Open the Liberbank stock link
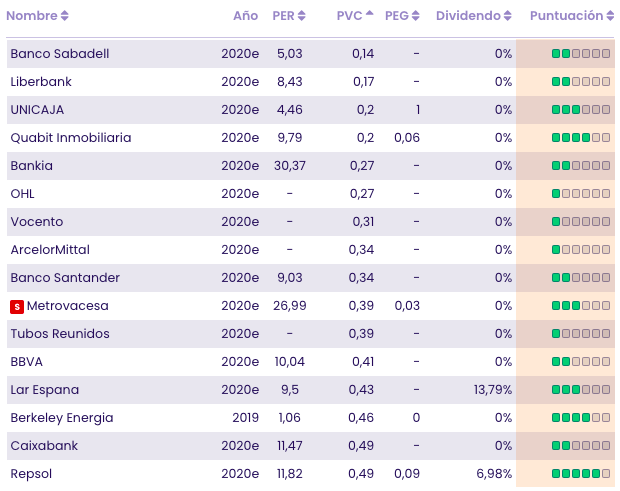Screen dimensions: 620x491 pos(41,81)
